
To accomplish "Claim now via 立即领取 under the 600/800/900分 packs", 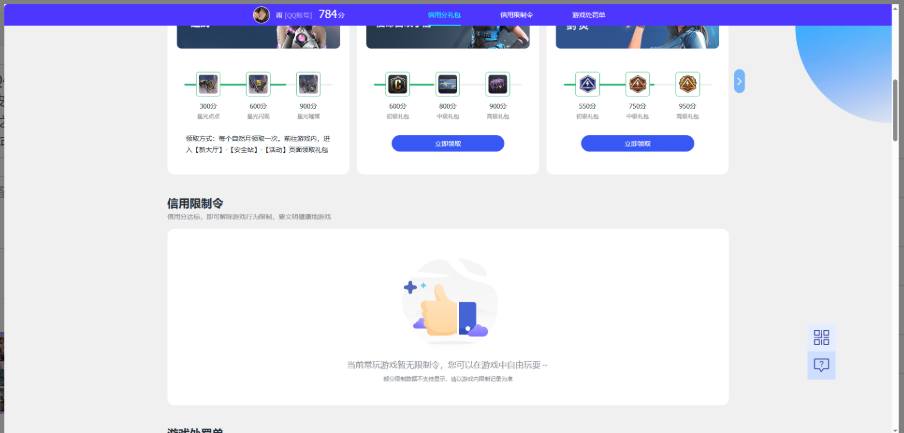I will coord(448,144).
